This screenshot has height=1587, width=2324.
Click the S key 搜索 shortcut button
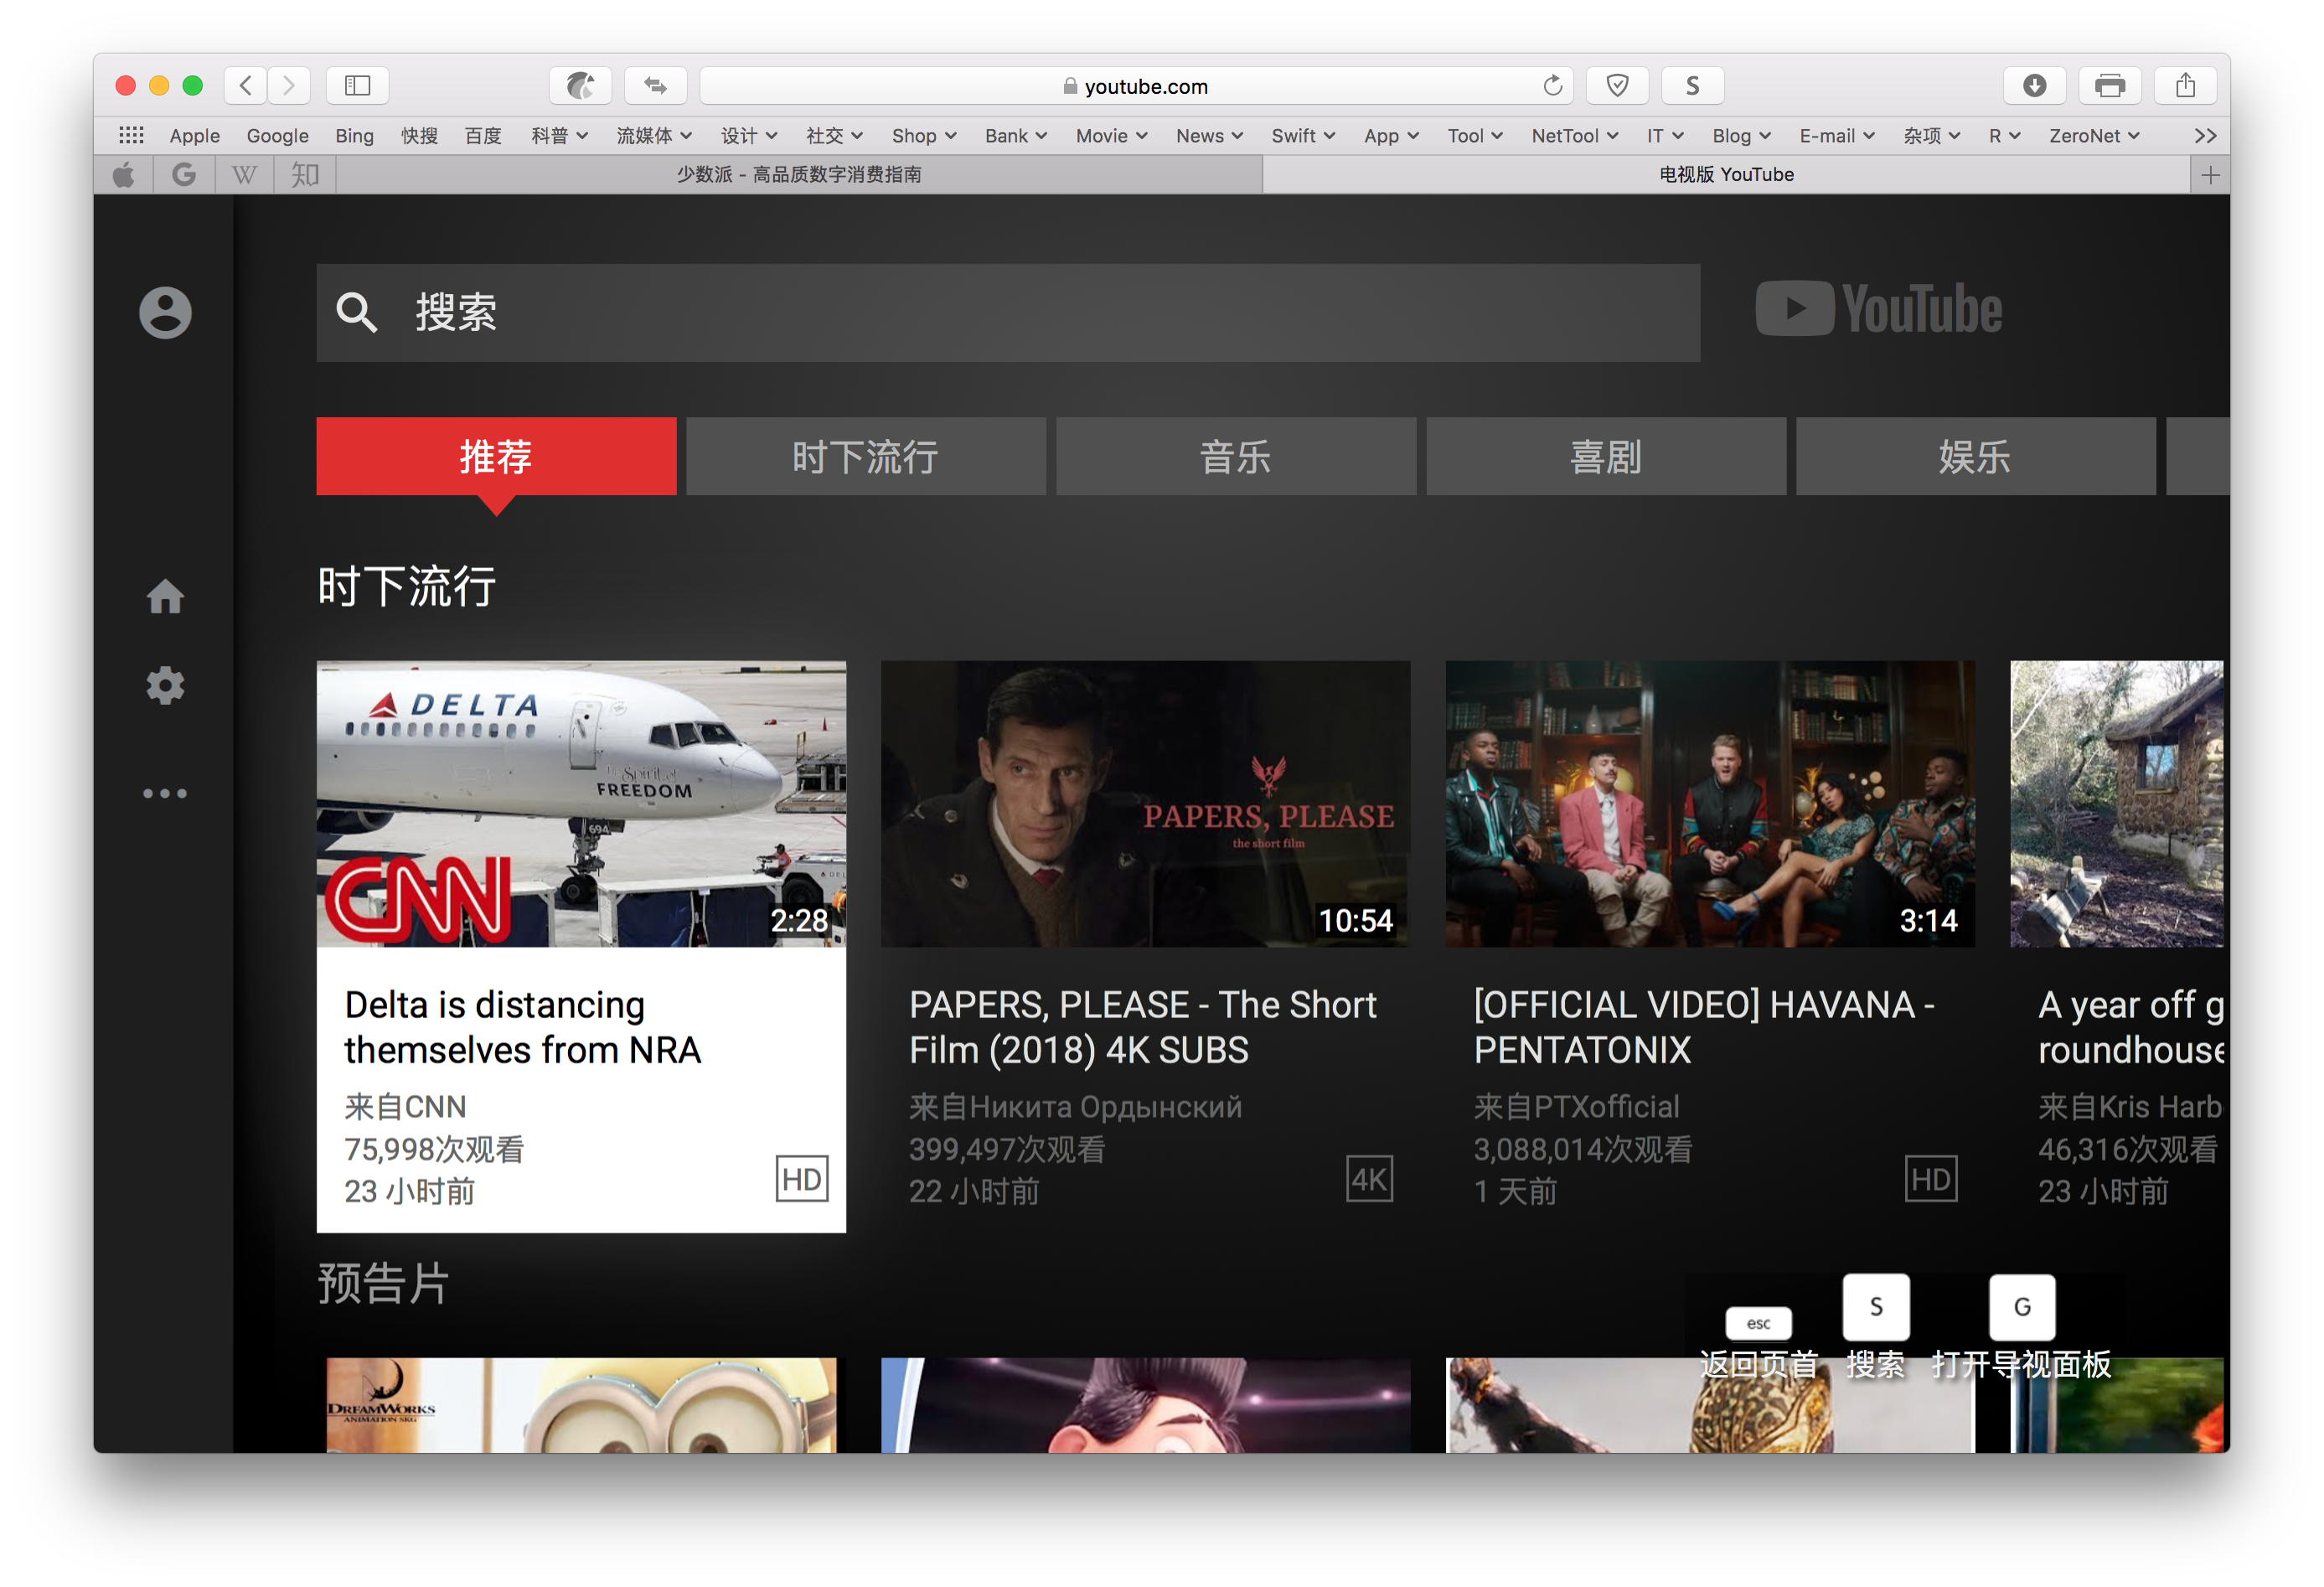click(1876, 1307)
